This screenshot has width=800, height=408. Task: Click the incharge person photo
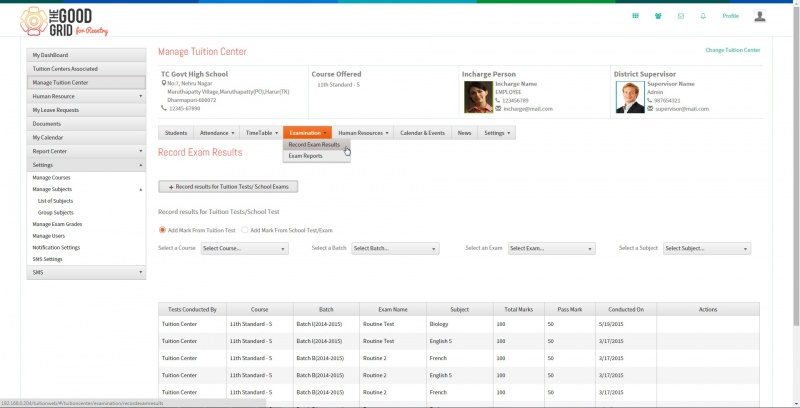point(478,97)
